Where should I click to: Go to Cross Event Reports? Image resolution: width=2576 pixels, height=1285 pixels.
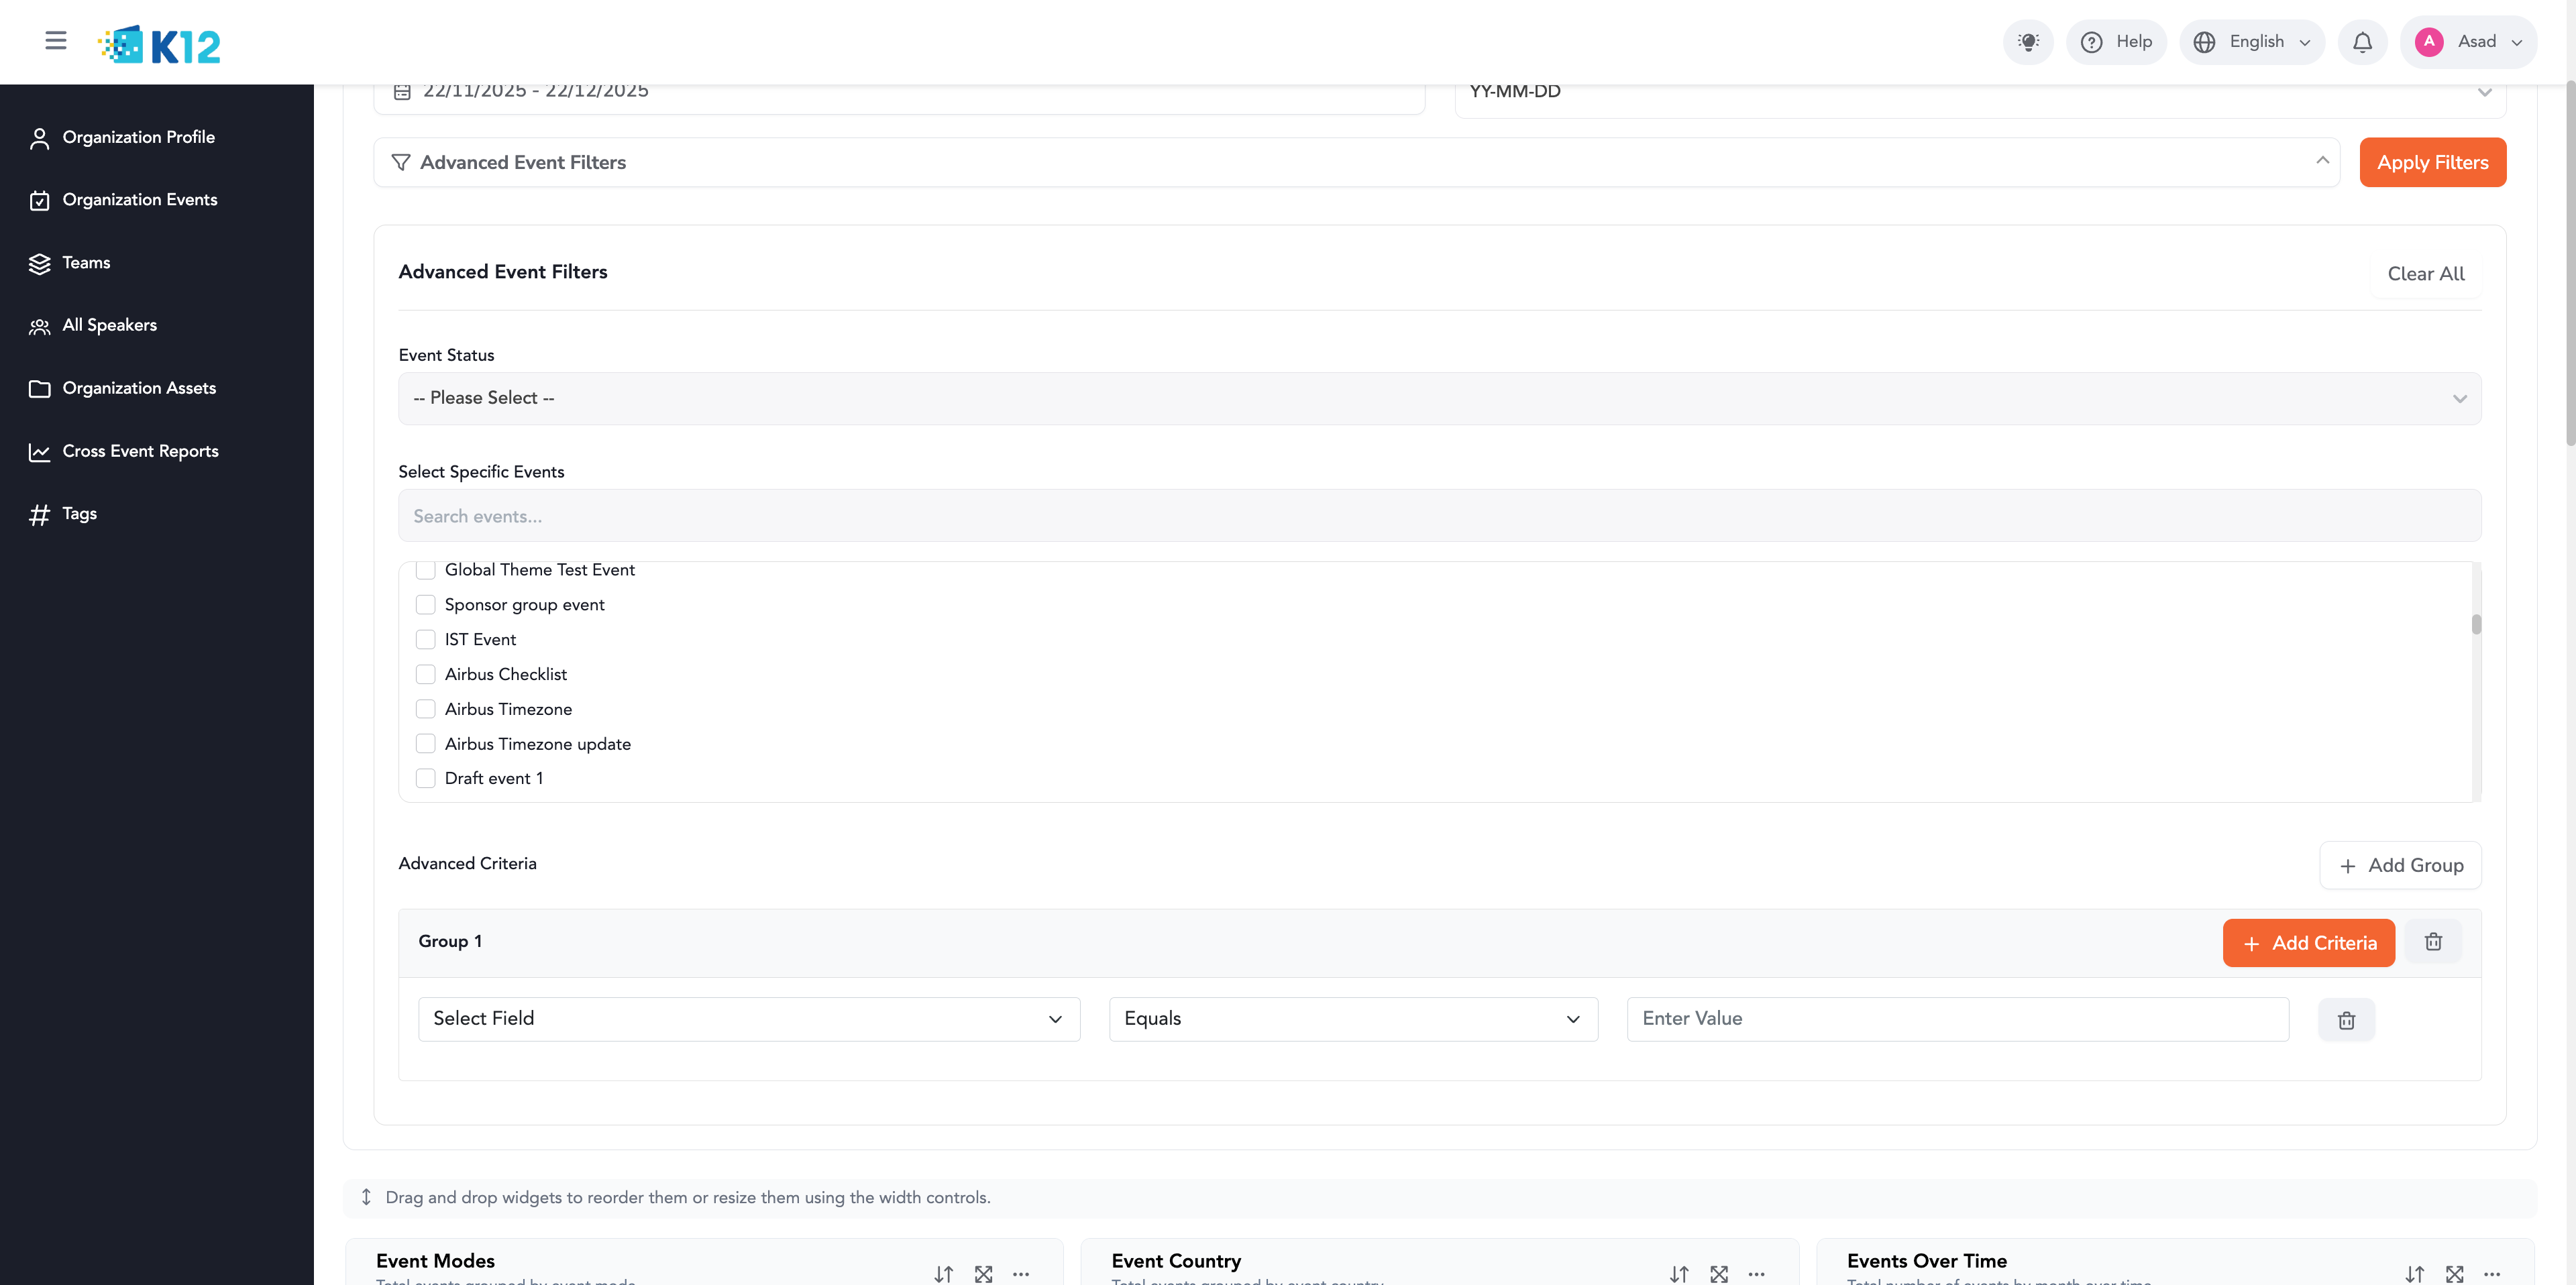pyautogui.click(x=140, y=451)
